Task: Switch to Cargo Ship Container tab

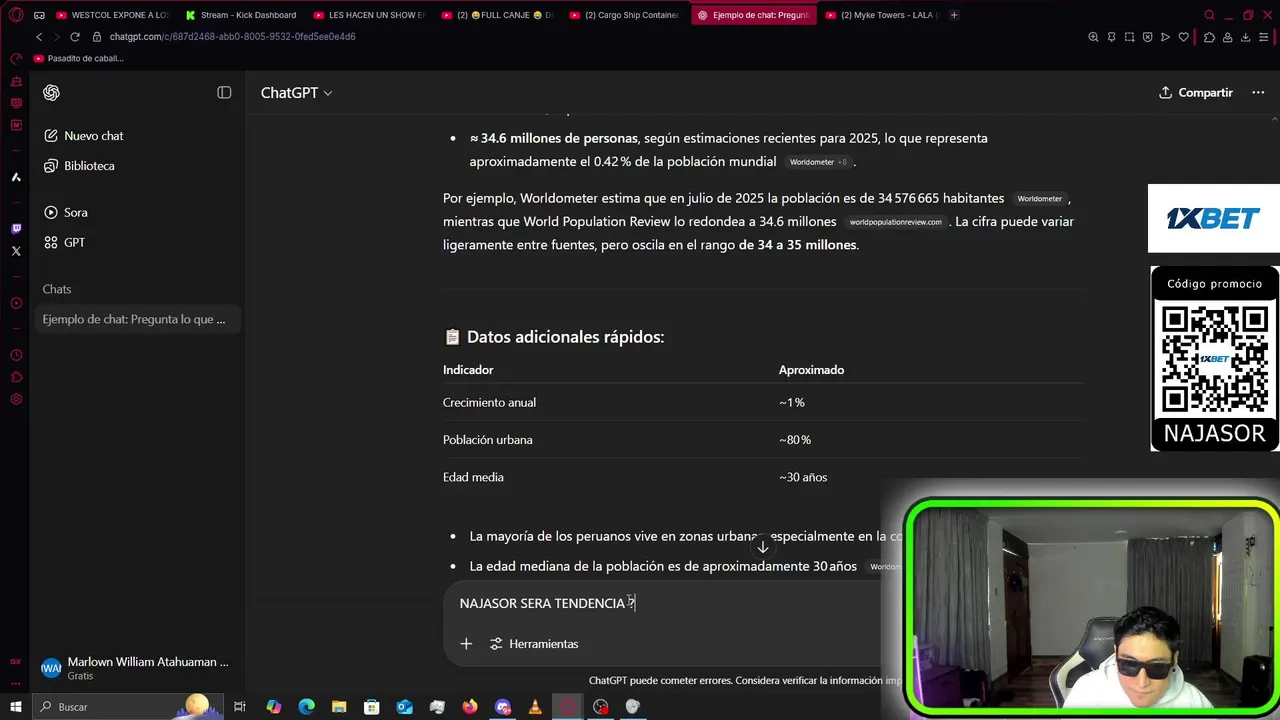Action: pos(626,15)
